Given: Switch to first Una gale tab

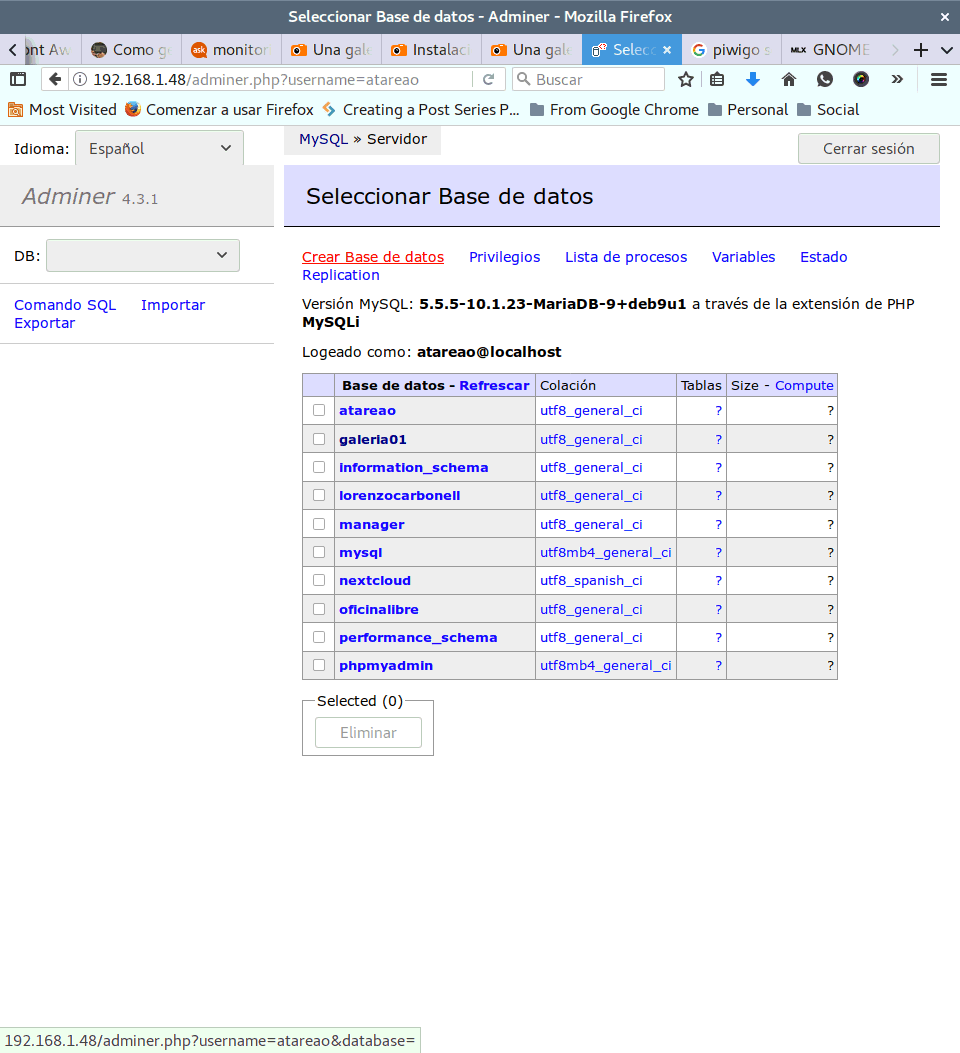Looking at the screenshot, I should pyautogui.click(x=331, y=50).
